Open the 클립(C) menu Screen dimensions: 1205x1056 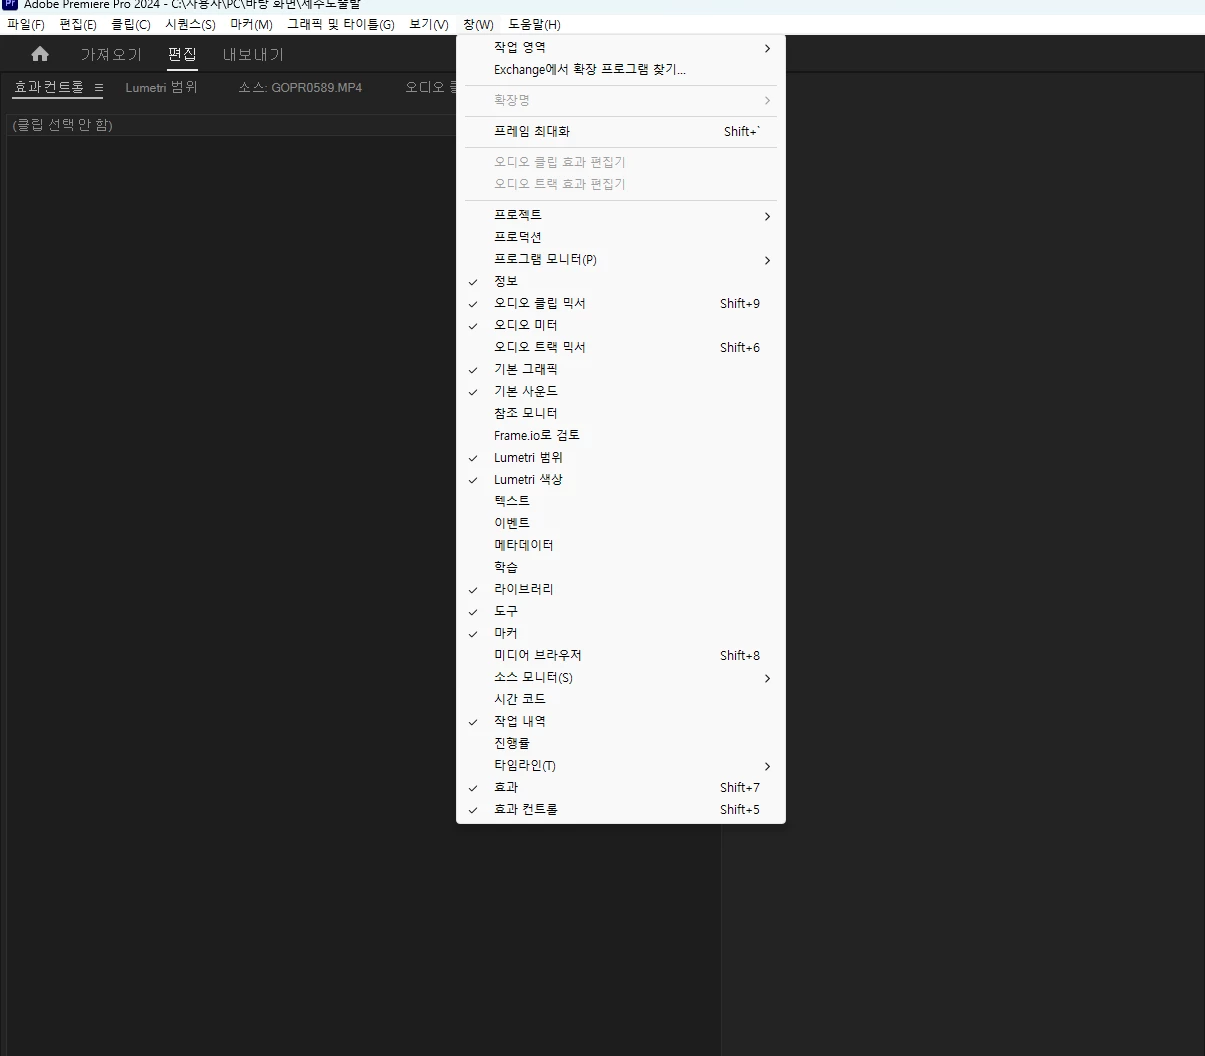pos(131,24)
